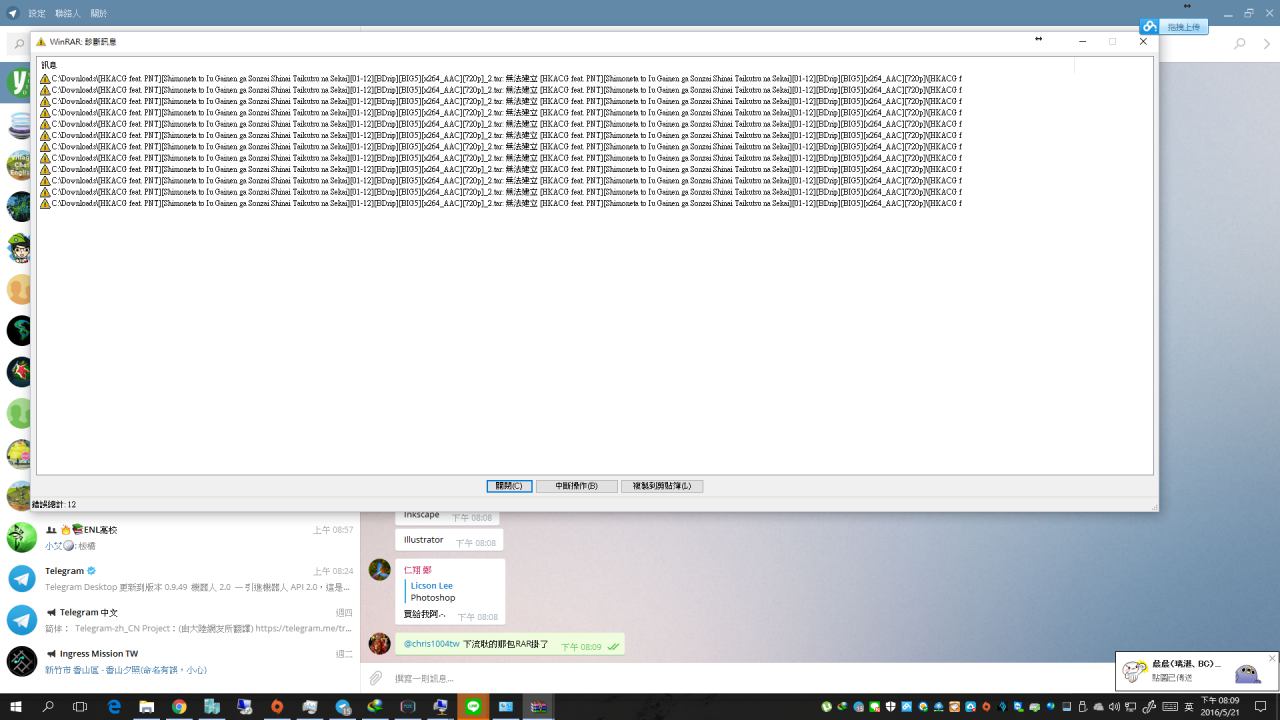The width and height of the screenshot is (1280, 720).
Task: Open the touch keyboard tray icon
Action: [x=1169, y=707]
